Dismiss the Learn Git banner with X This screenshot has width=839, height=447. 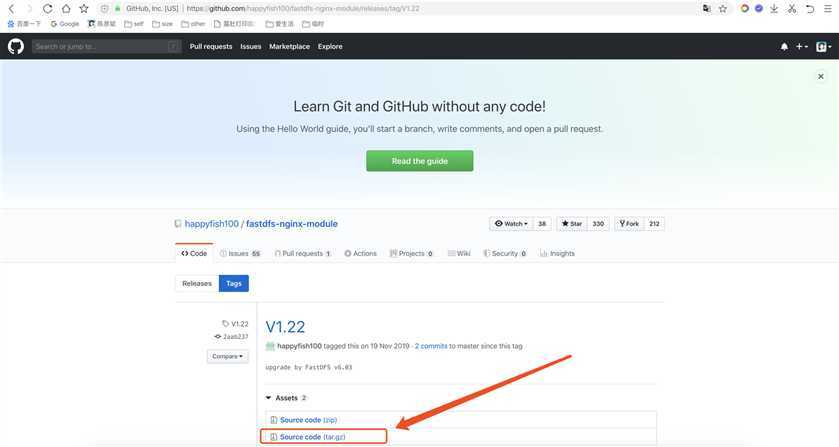[x=820, y=77]
